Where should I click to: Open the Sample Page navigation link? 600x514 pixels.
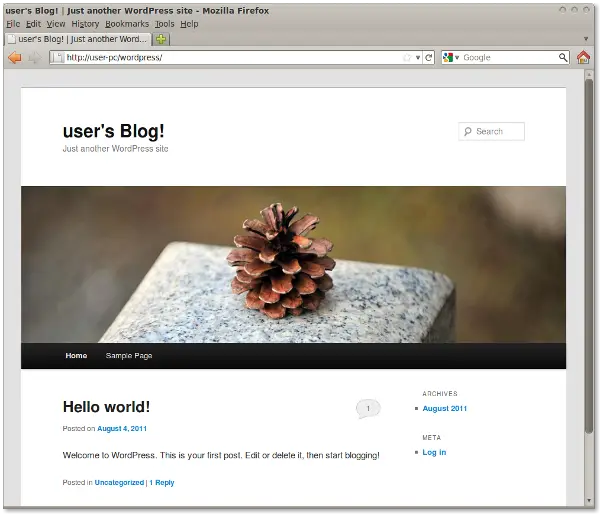[129, 356]
